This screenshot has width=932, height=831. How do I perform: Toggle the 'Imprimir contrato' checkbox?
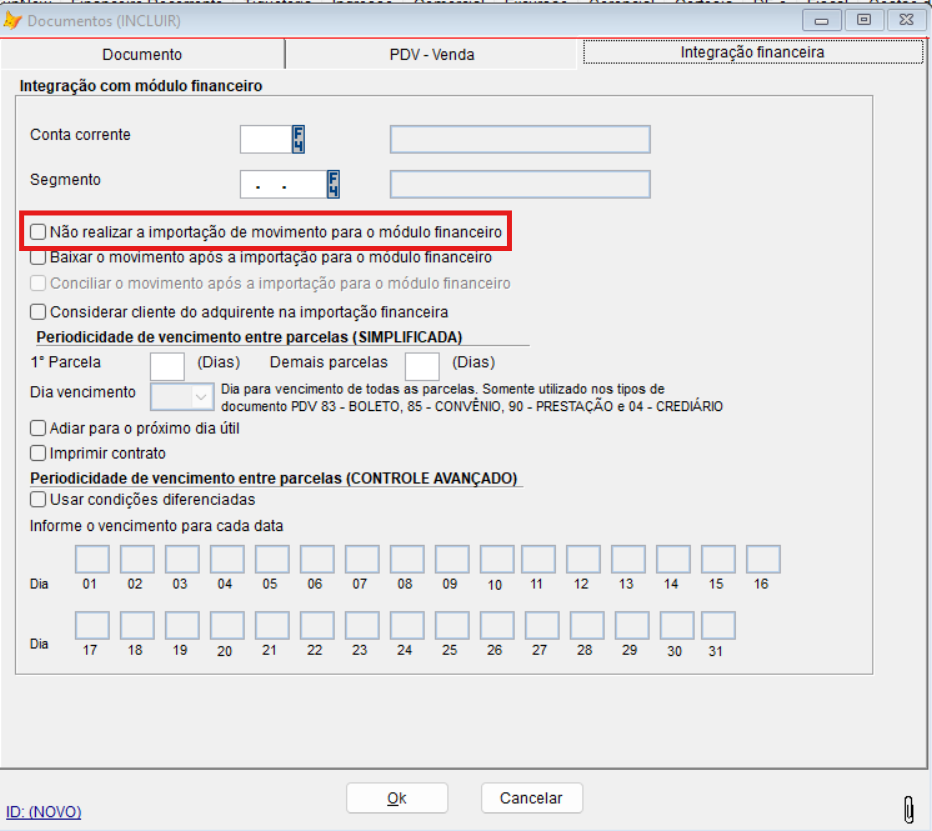tap(38, 453)
